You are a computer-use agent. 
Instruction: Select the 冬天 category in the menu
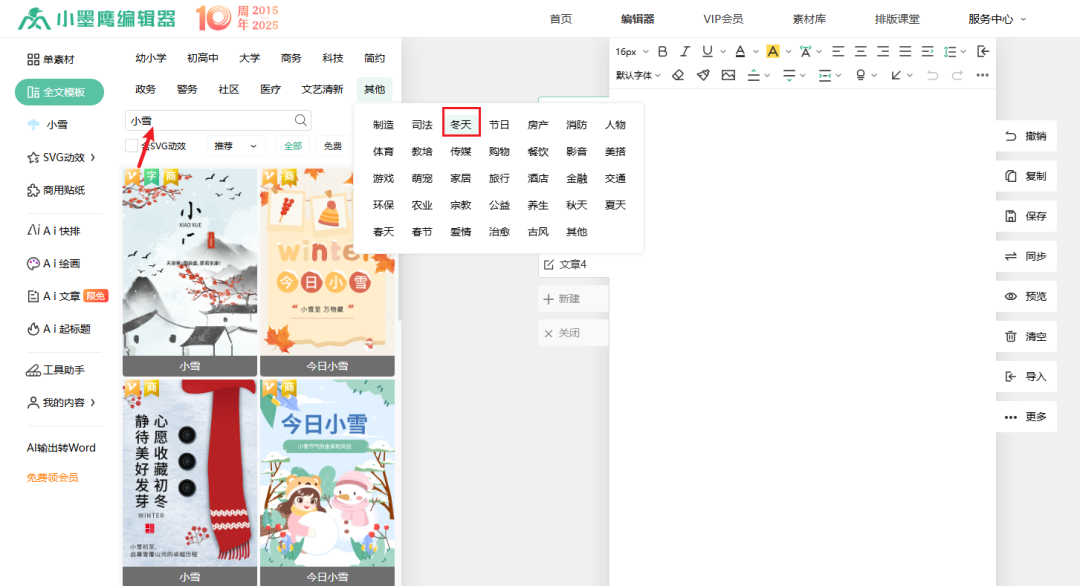[462, 124]
